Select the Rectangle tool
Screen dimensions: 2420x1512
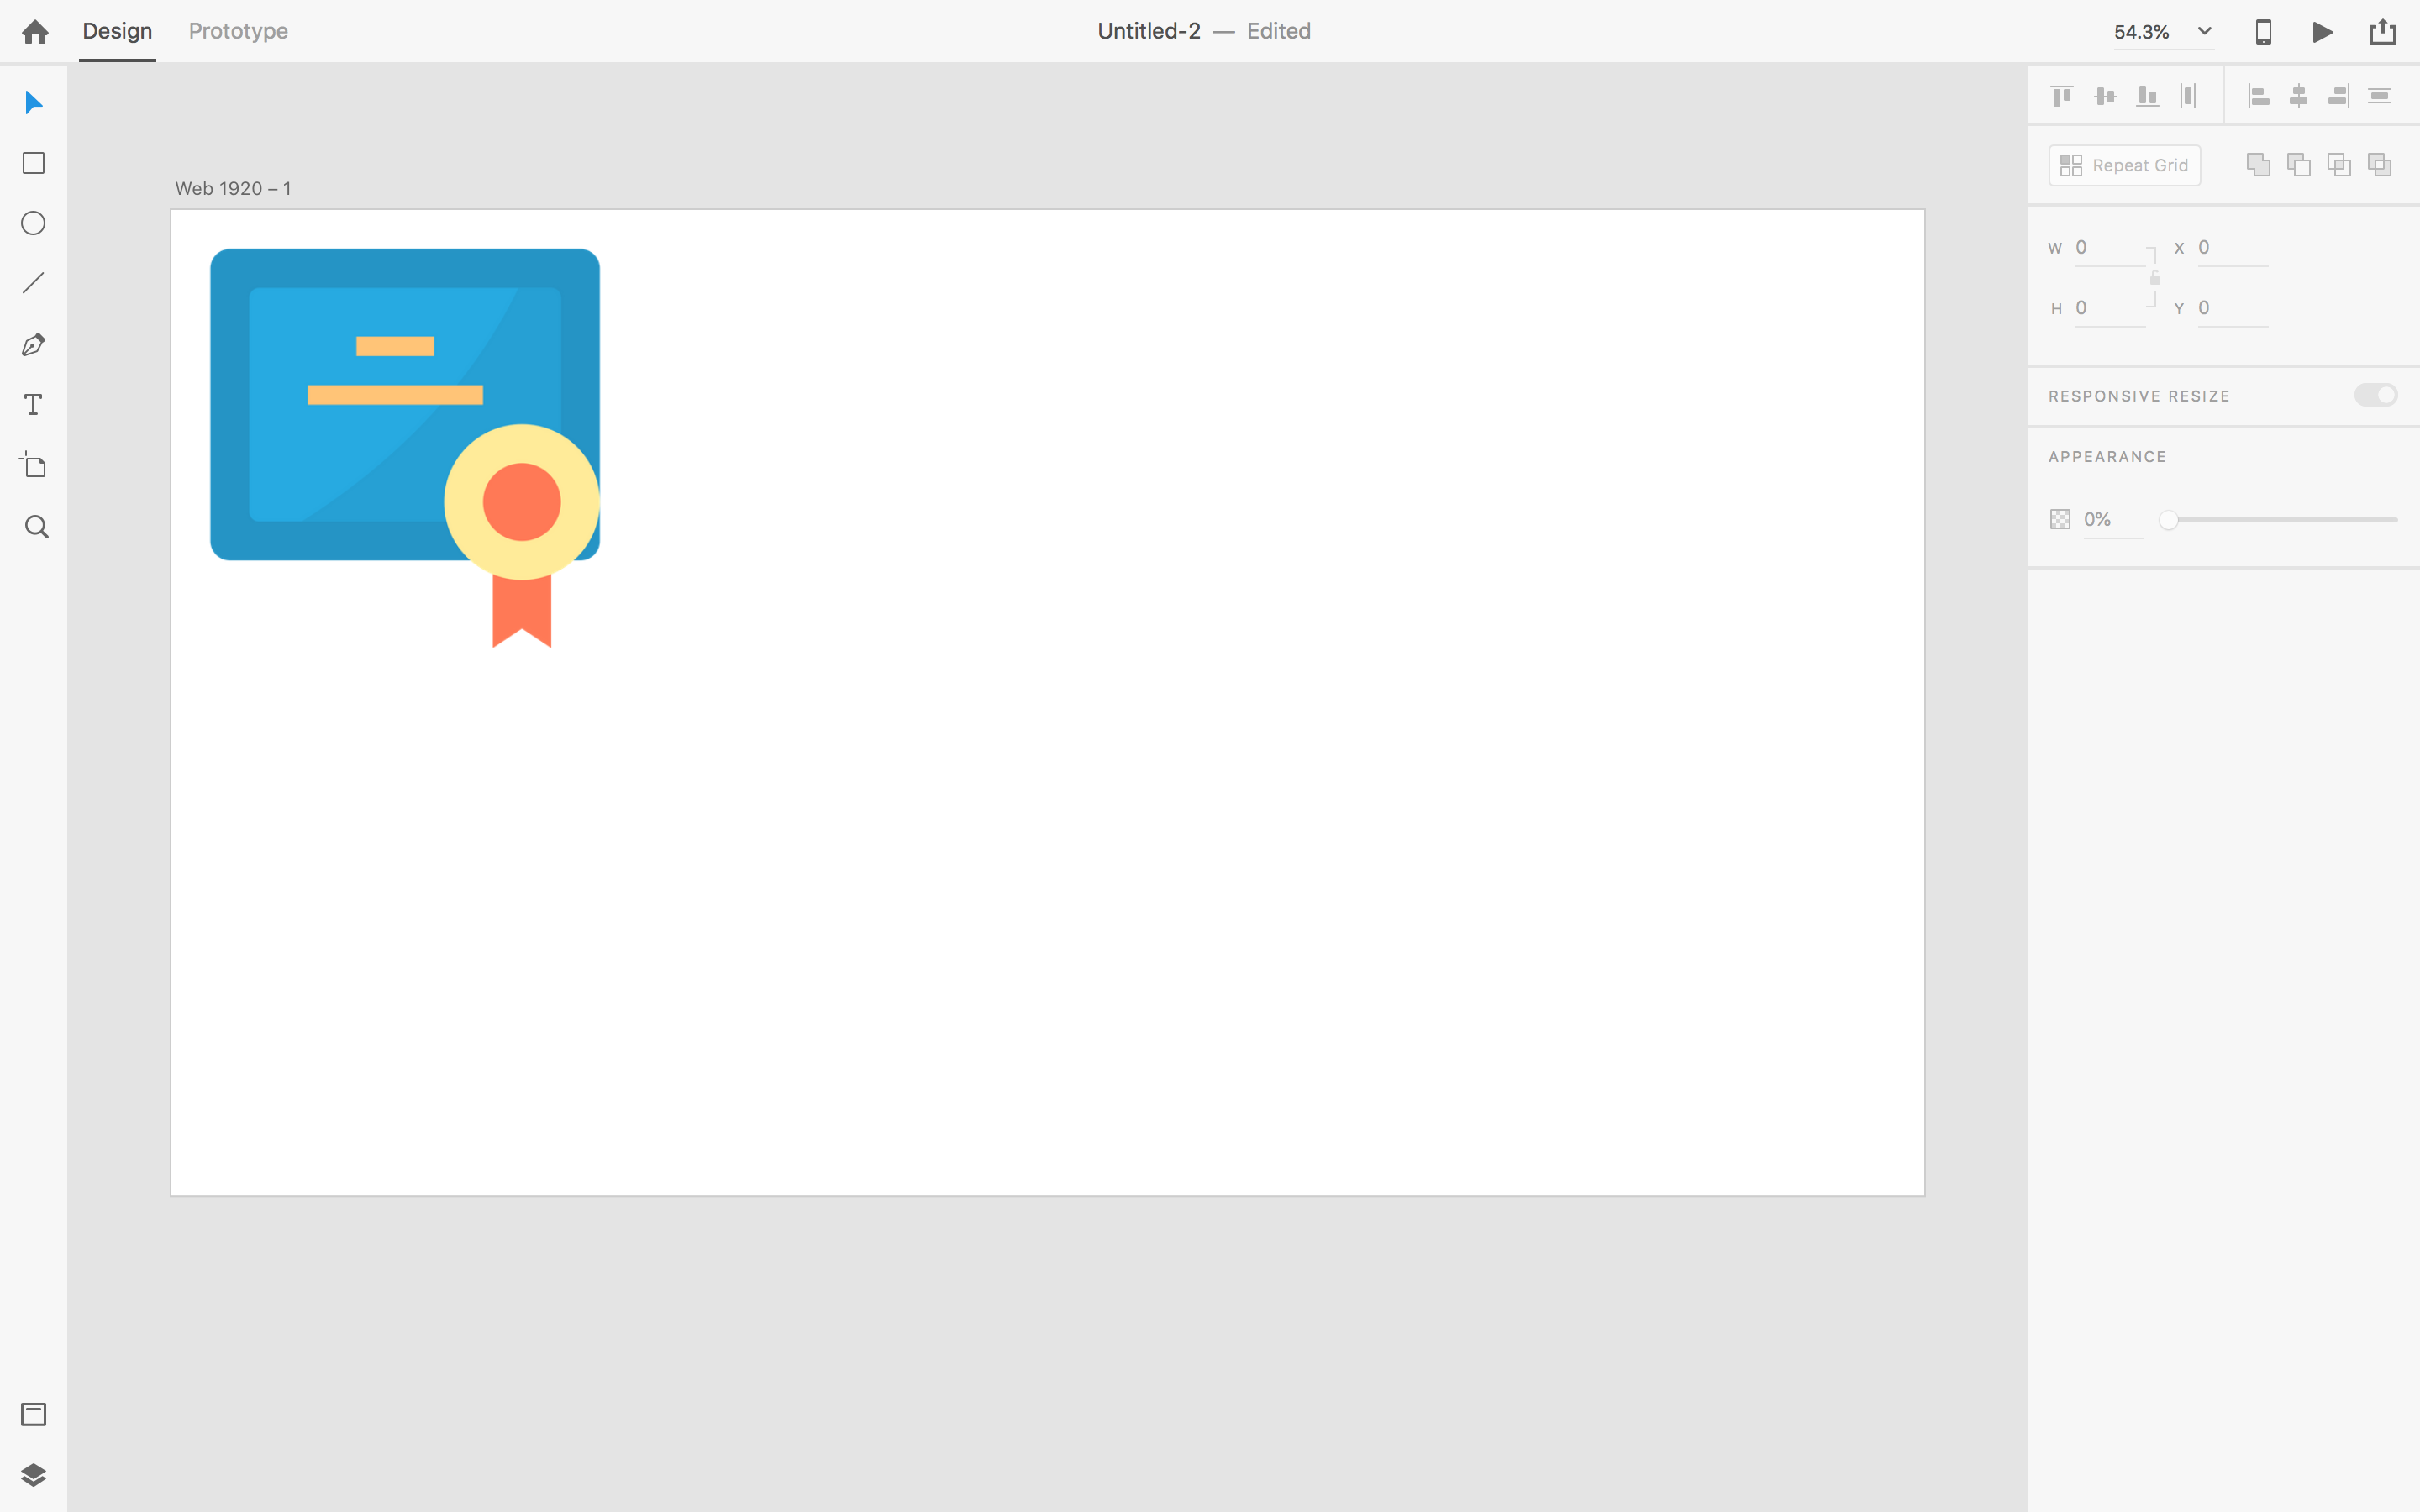pos(33,164)
